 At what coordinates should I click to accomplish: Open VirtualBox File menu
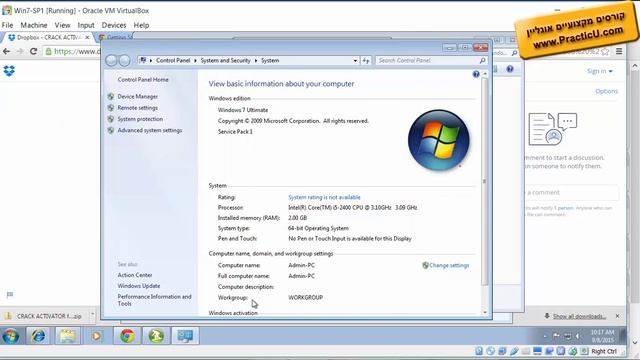(7, 25)
